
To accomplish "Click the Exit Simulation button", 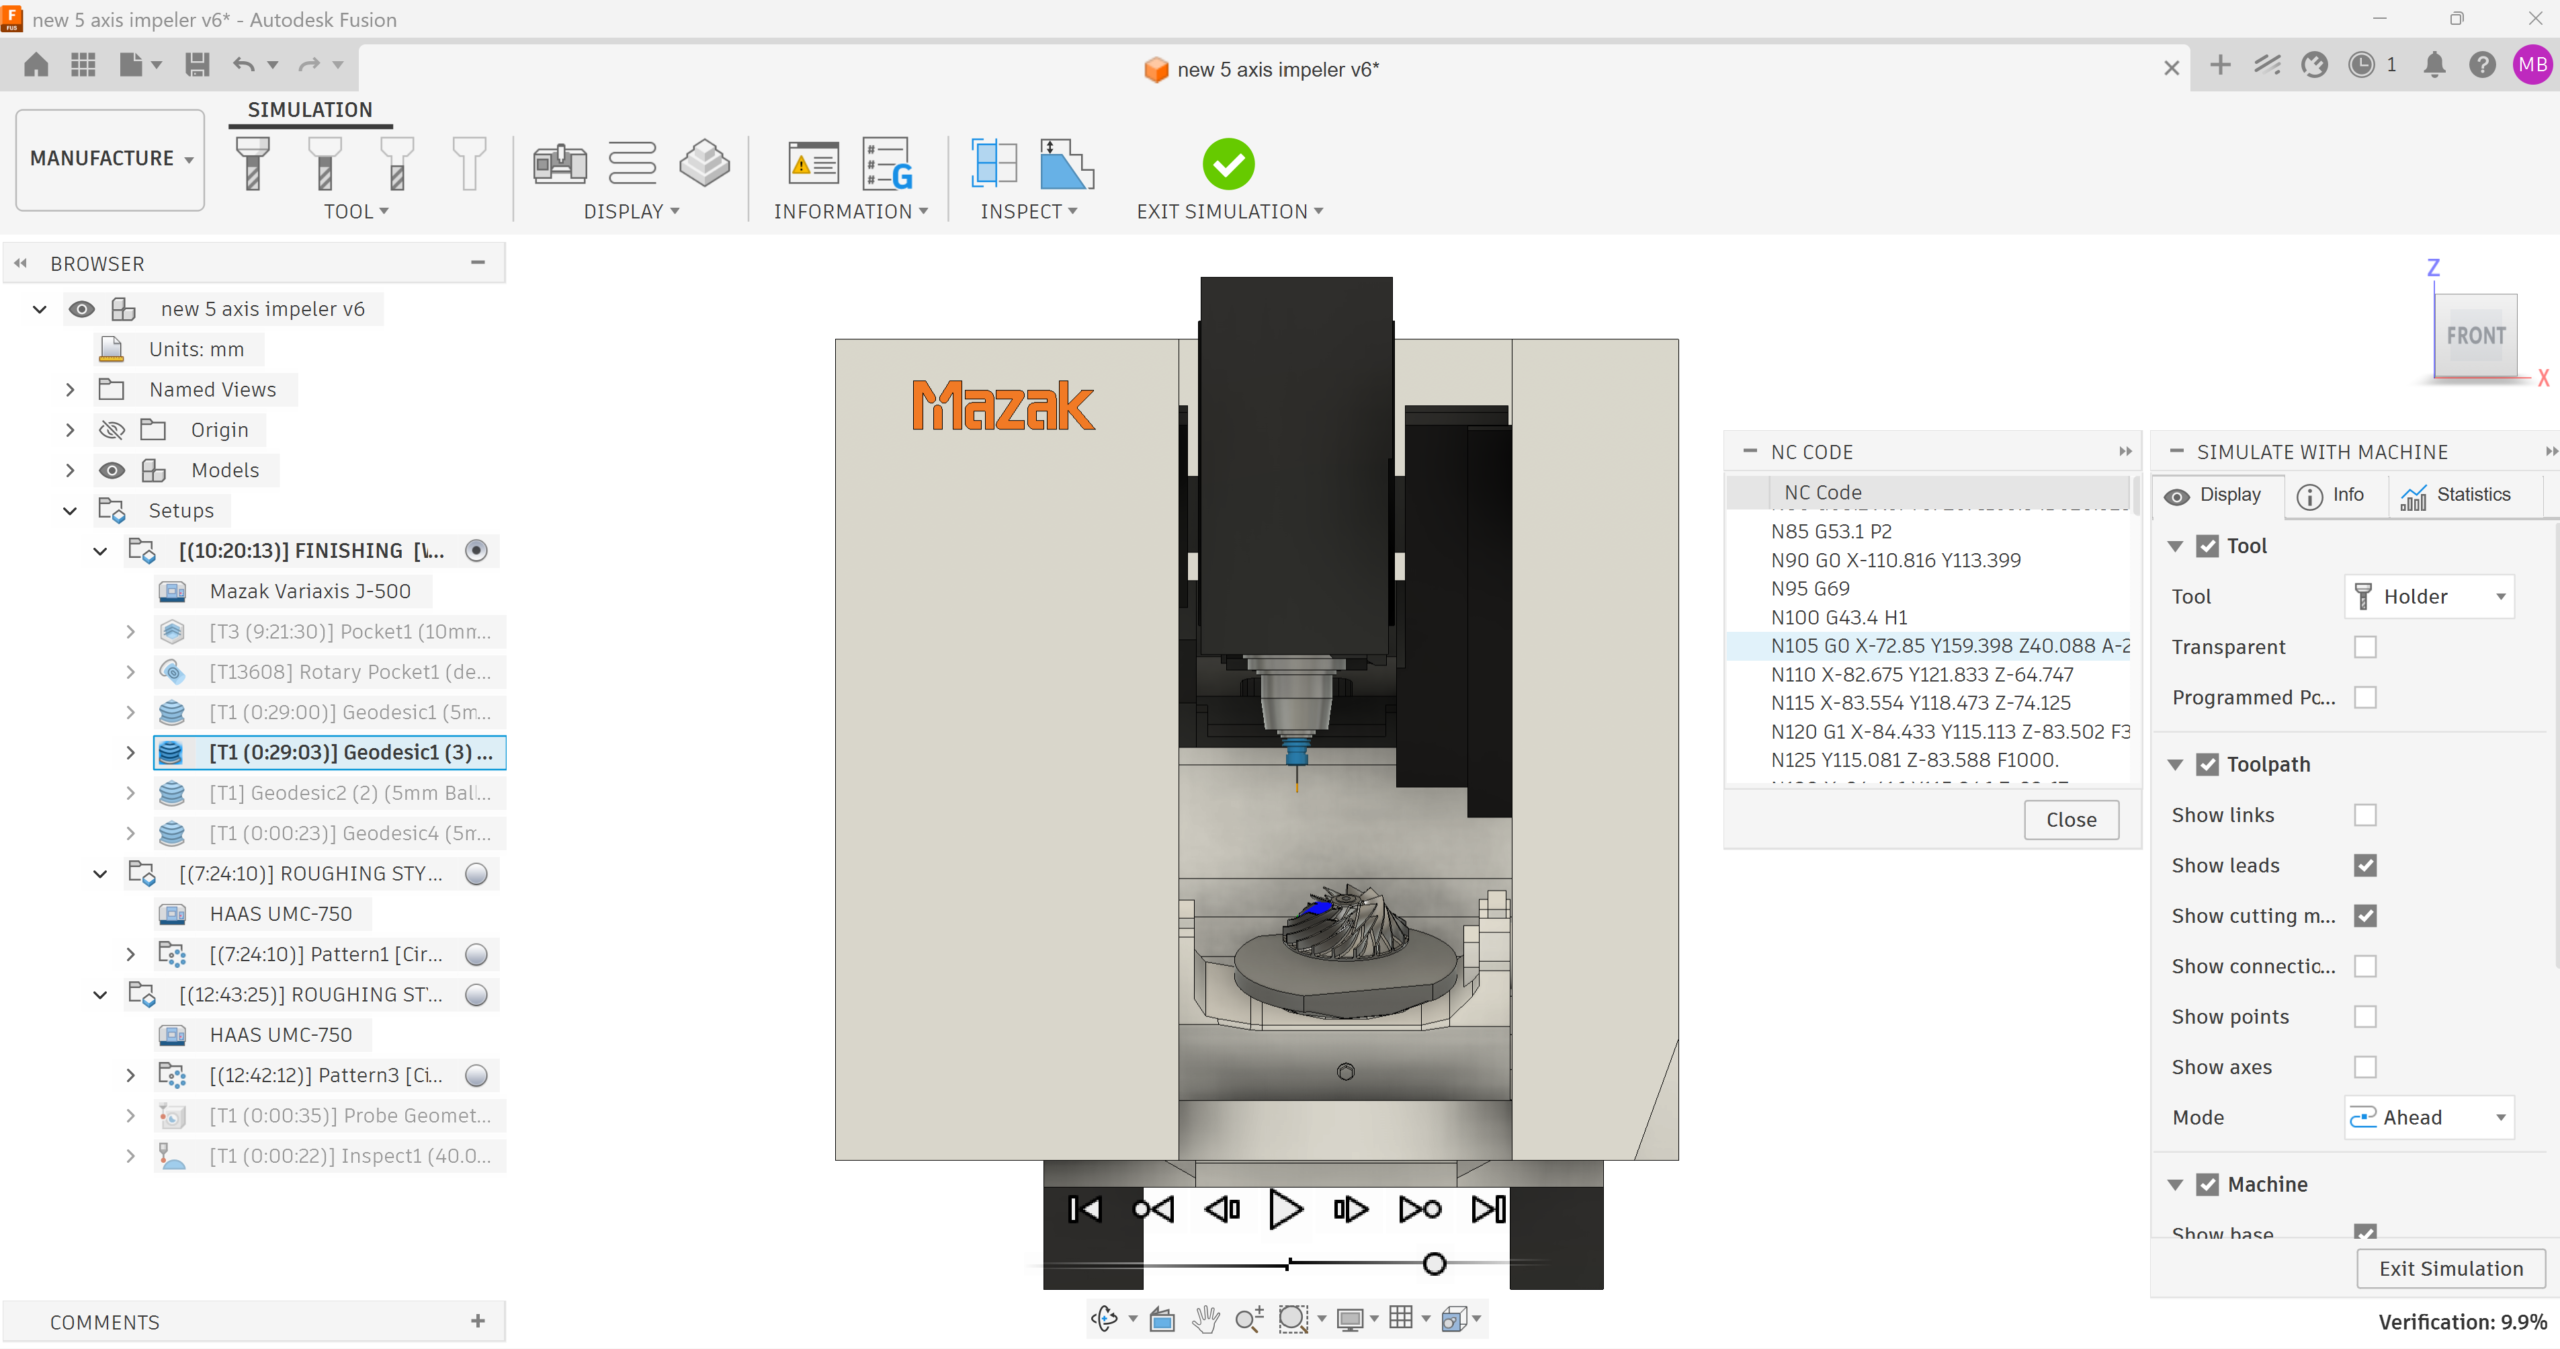I will coord(2451,1269).
